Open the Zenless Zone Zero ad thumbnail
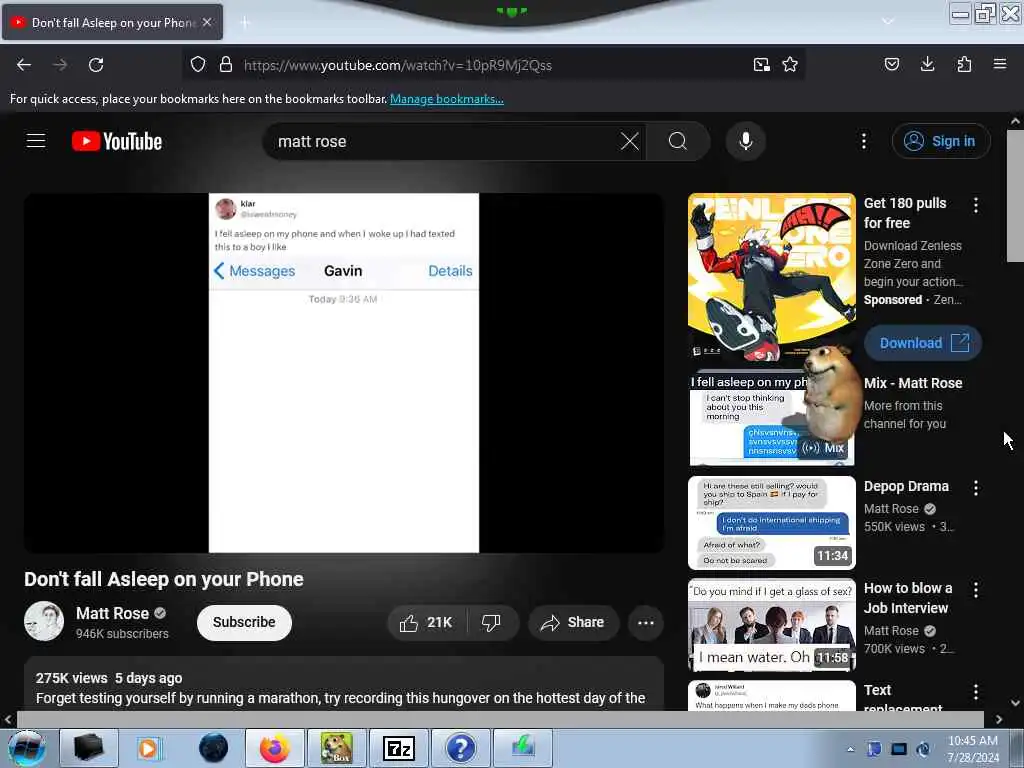This screenshot has width=1024, height=768. 771,277
